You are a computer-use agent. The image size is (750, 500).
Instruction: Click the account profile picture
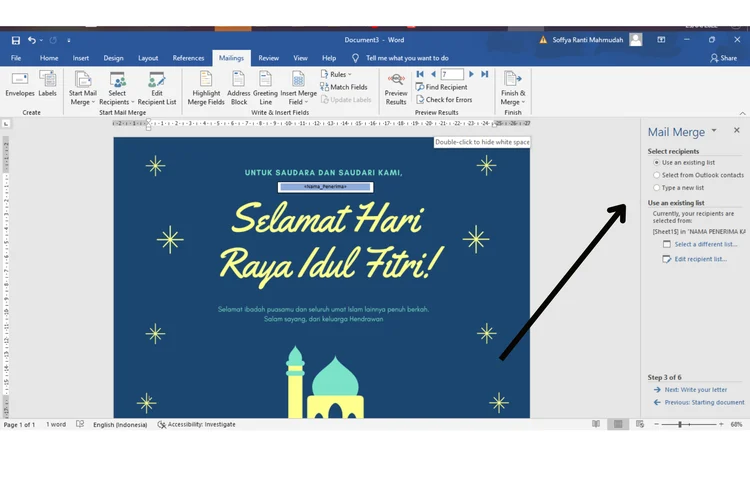[x=636, y=40]
